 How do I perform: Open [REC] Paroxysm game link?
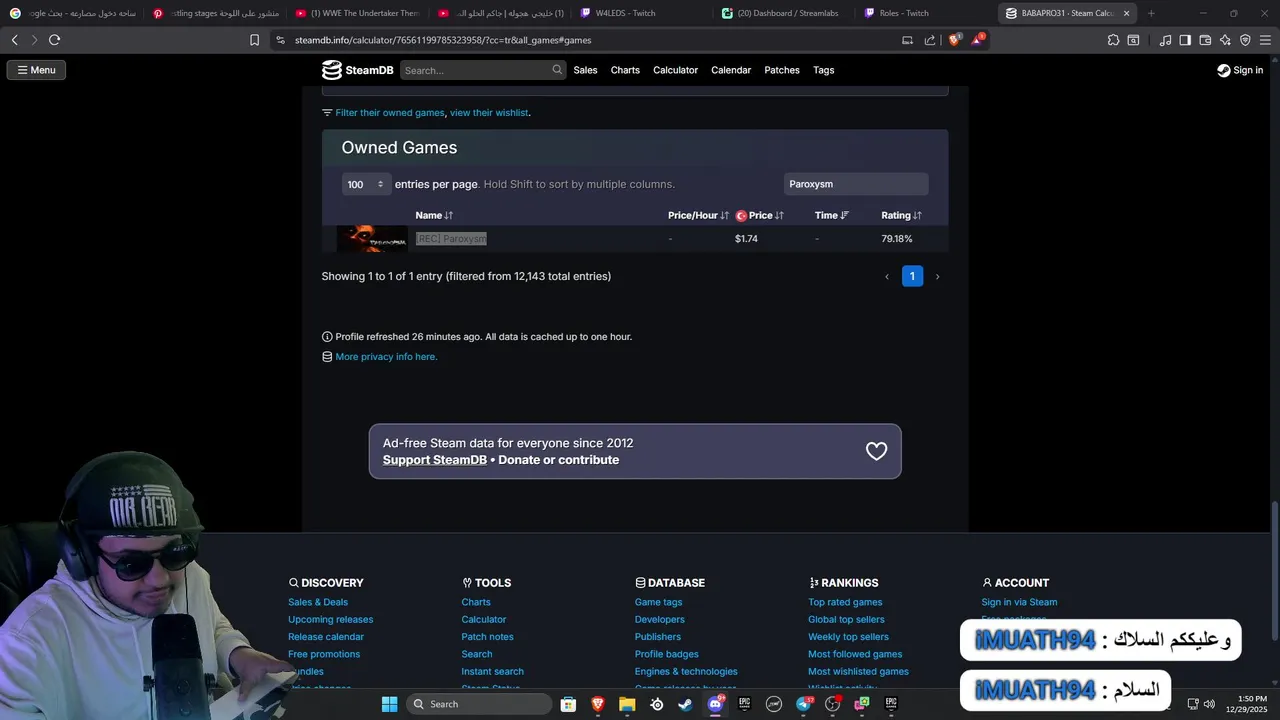(x=451, y=239)
